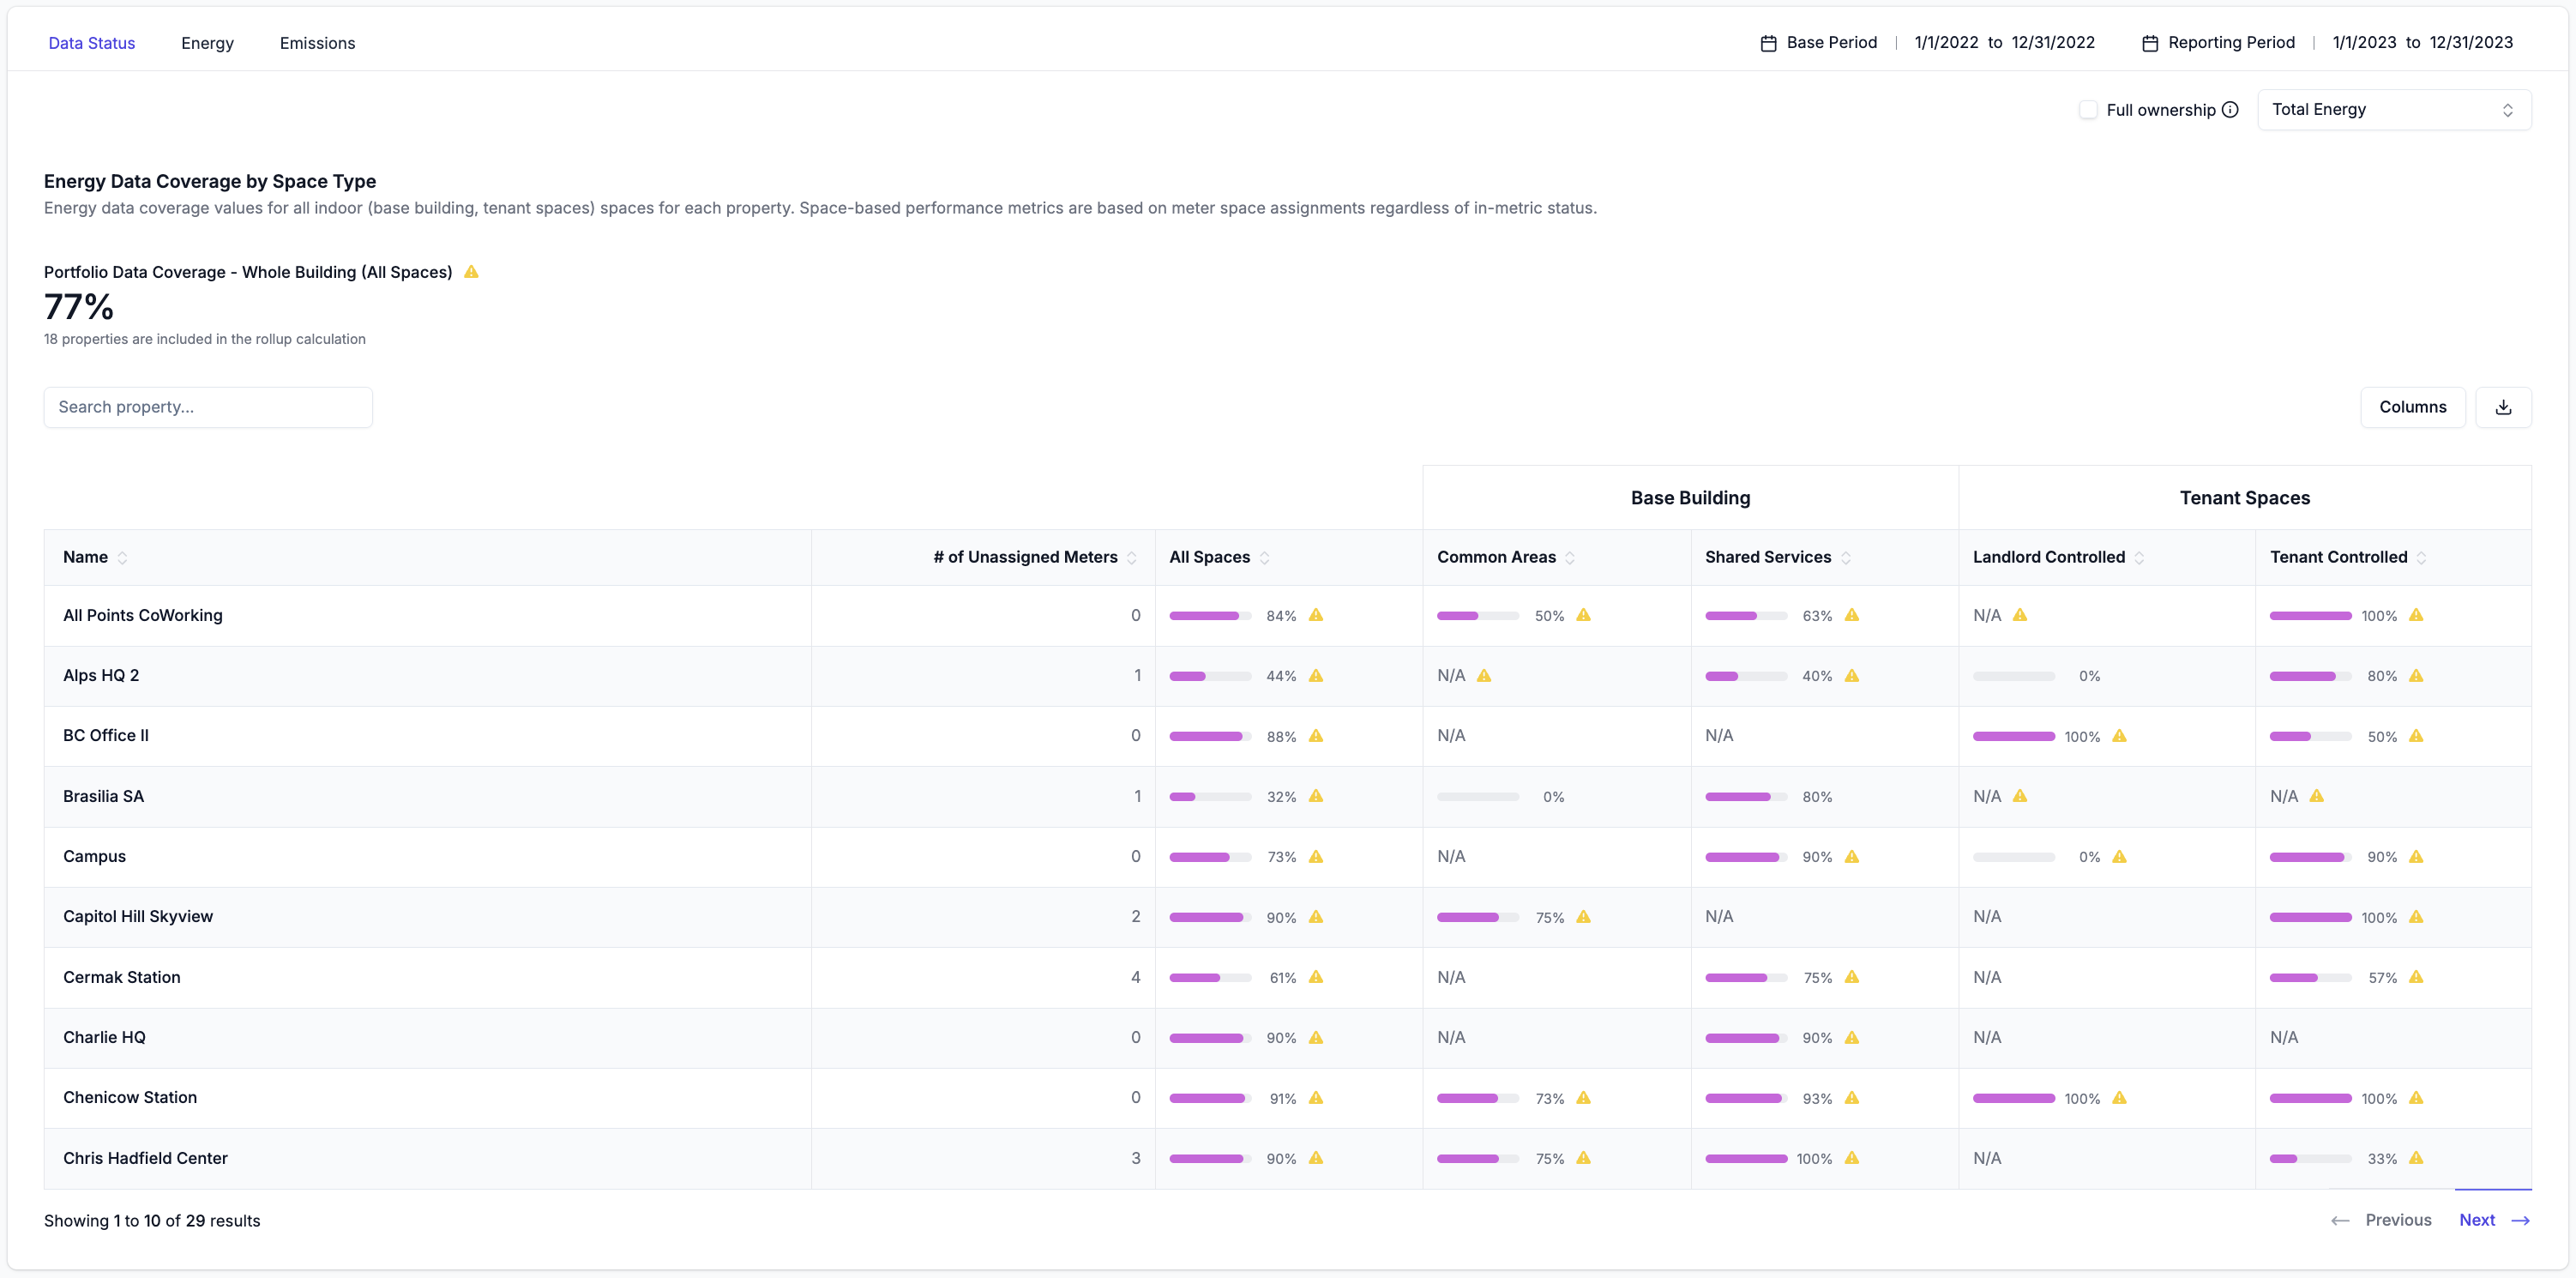The image size is (2576, 1278).
Task: Switch to the Energy tab
Action: [x=207, y=43]
